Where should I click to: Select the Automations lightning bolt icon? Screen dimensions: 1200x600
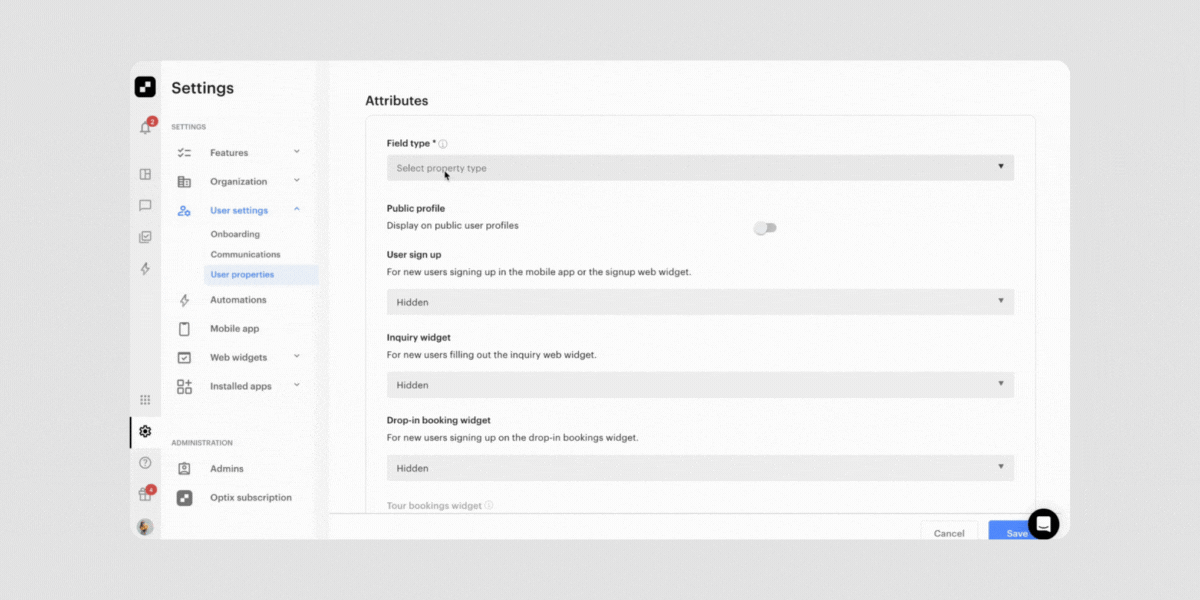coord(184,299)
